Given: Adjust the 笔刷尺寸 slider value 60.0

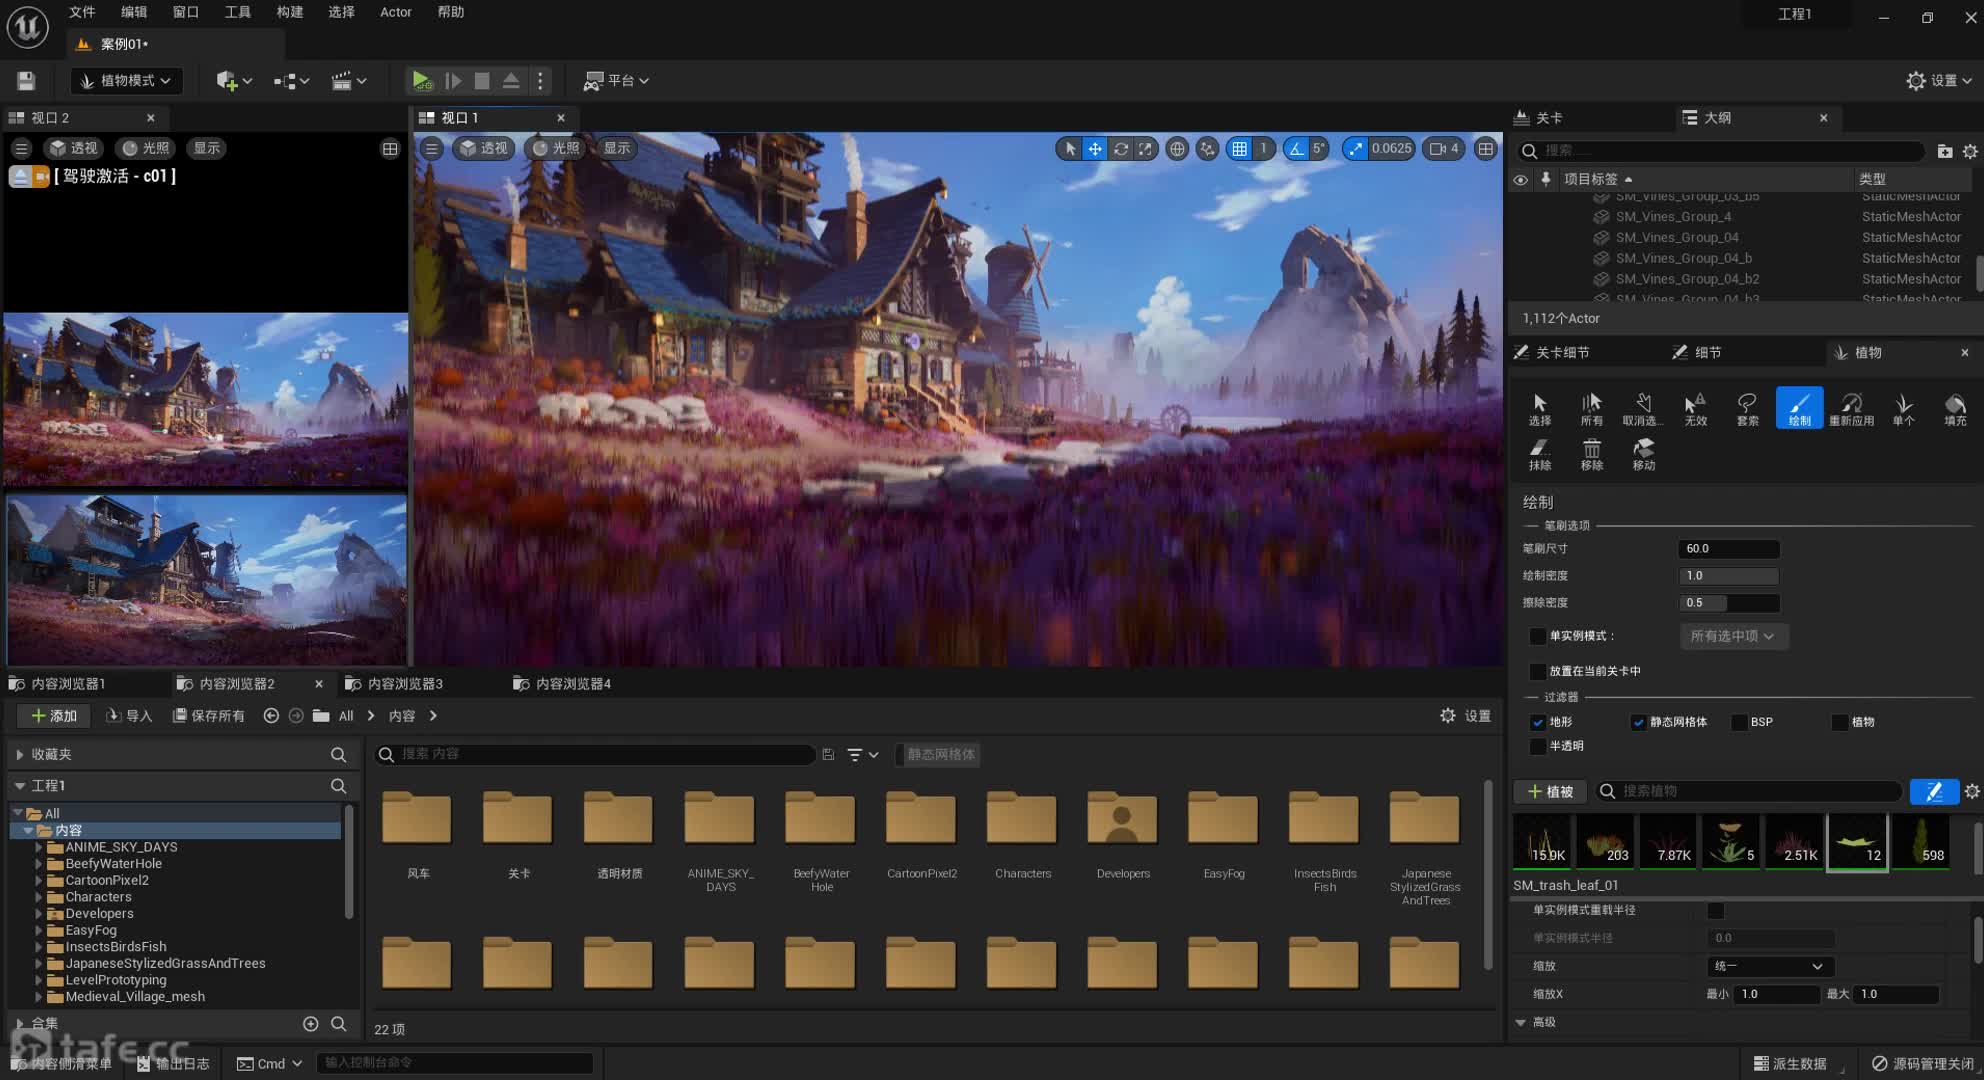Looking at the screenshot, I should 1728,549.
